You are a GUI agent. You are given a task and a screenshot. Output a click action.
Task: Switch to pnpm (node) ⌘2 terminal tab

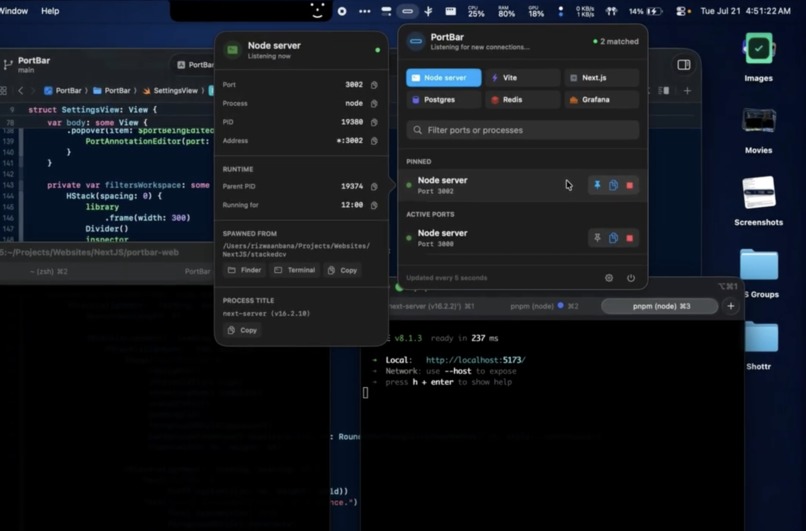pos(544,306)
